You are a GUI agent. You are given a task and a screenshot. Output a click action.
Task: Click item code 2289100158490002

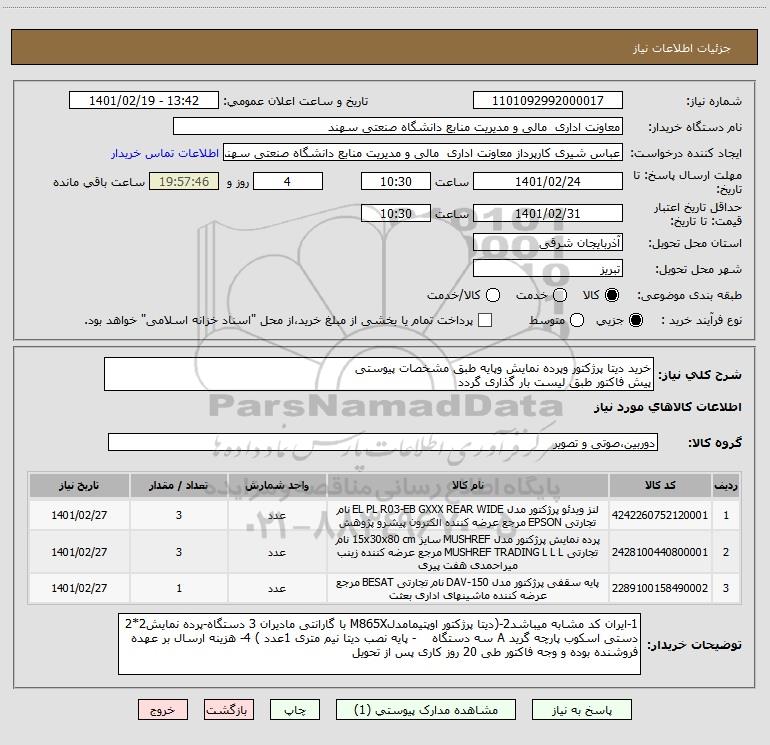click(x=660, y=588)
